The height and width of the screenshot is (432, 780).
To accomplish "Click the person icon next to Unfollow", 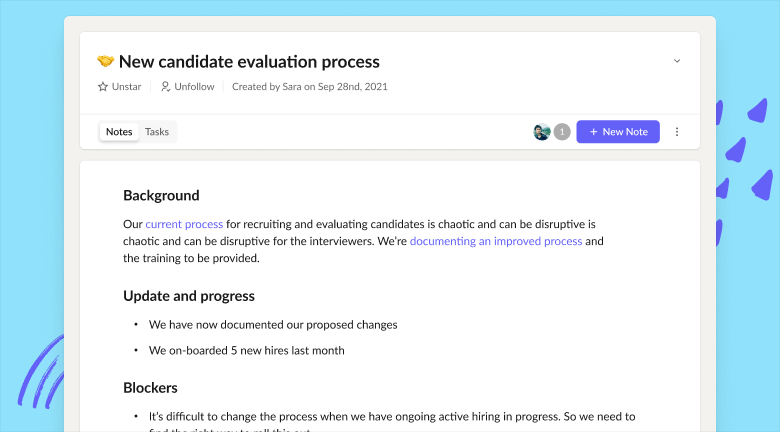I will coord(165,87).
